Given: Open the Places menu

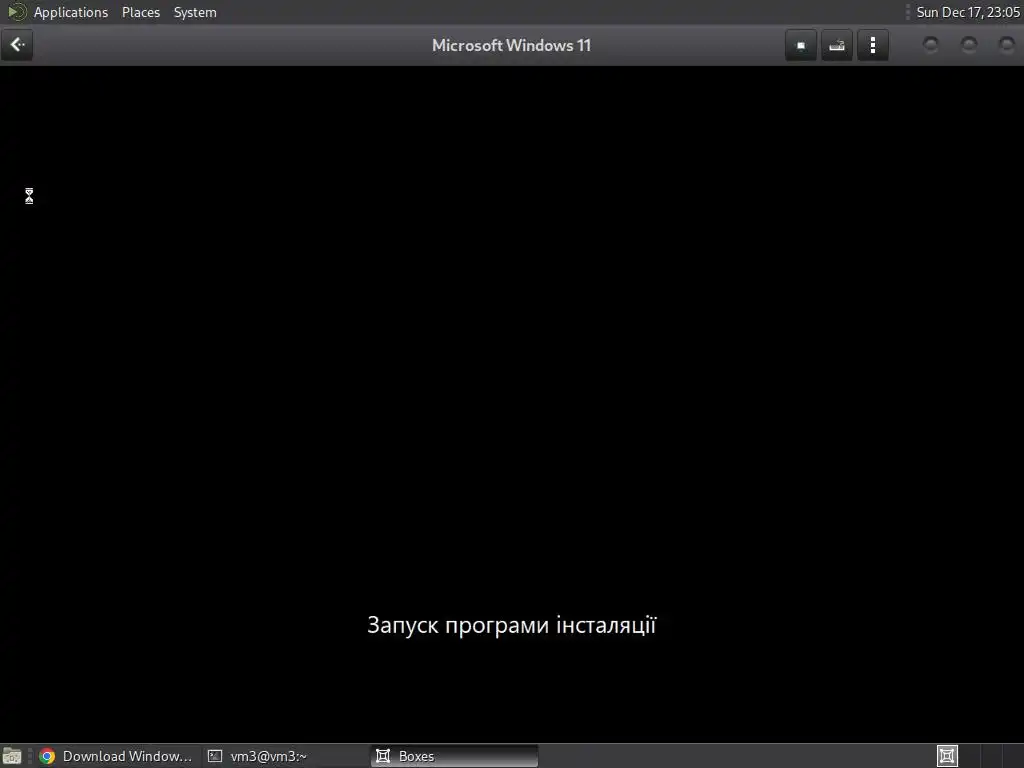Looking at the screenshot, I should pos(140,12).
